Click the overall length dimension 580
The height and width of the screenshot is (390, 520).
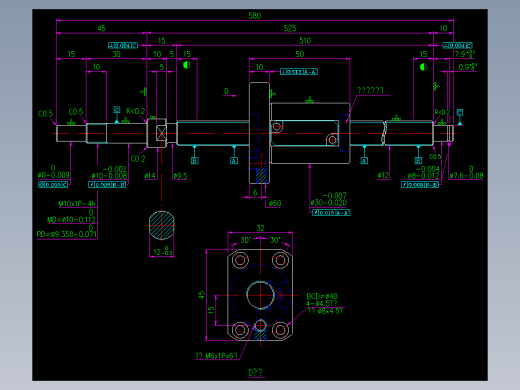255,16
